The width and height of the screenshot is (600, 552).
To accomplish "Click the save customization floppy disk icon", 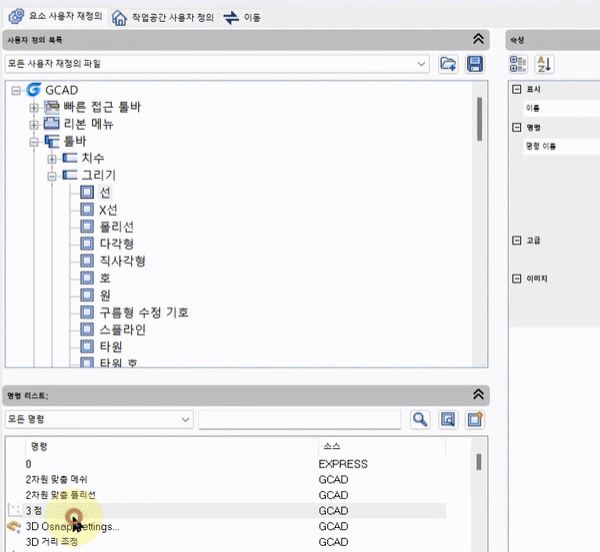I will (475, 64).
